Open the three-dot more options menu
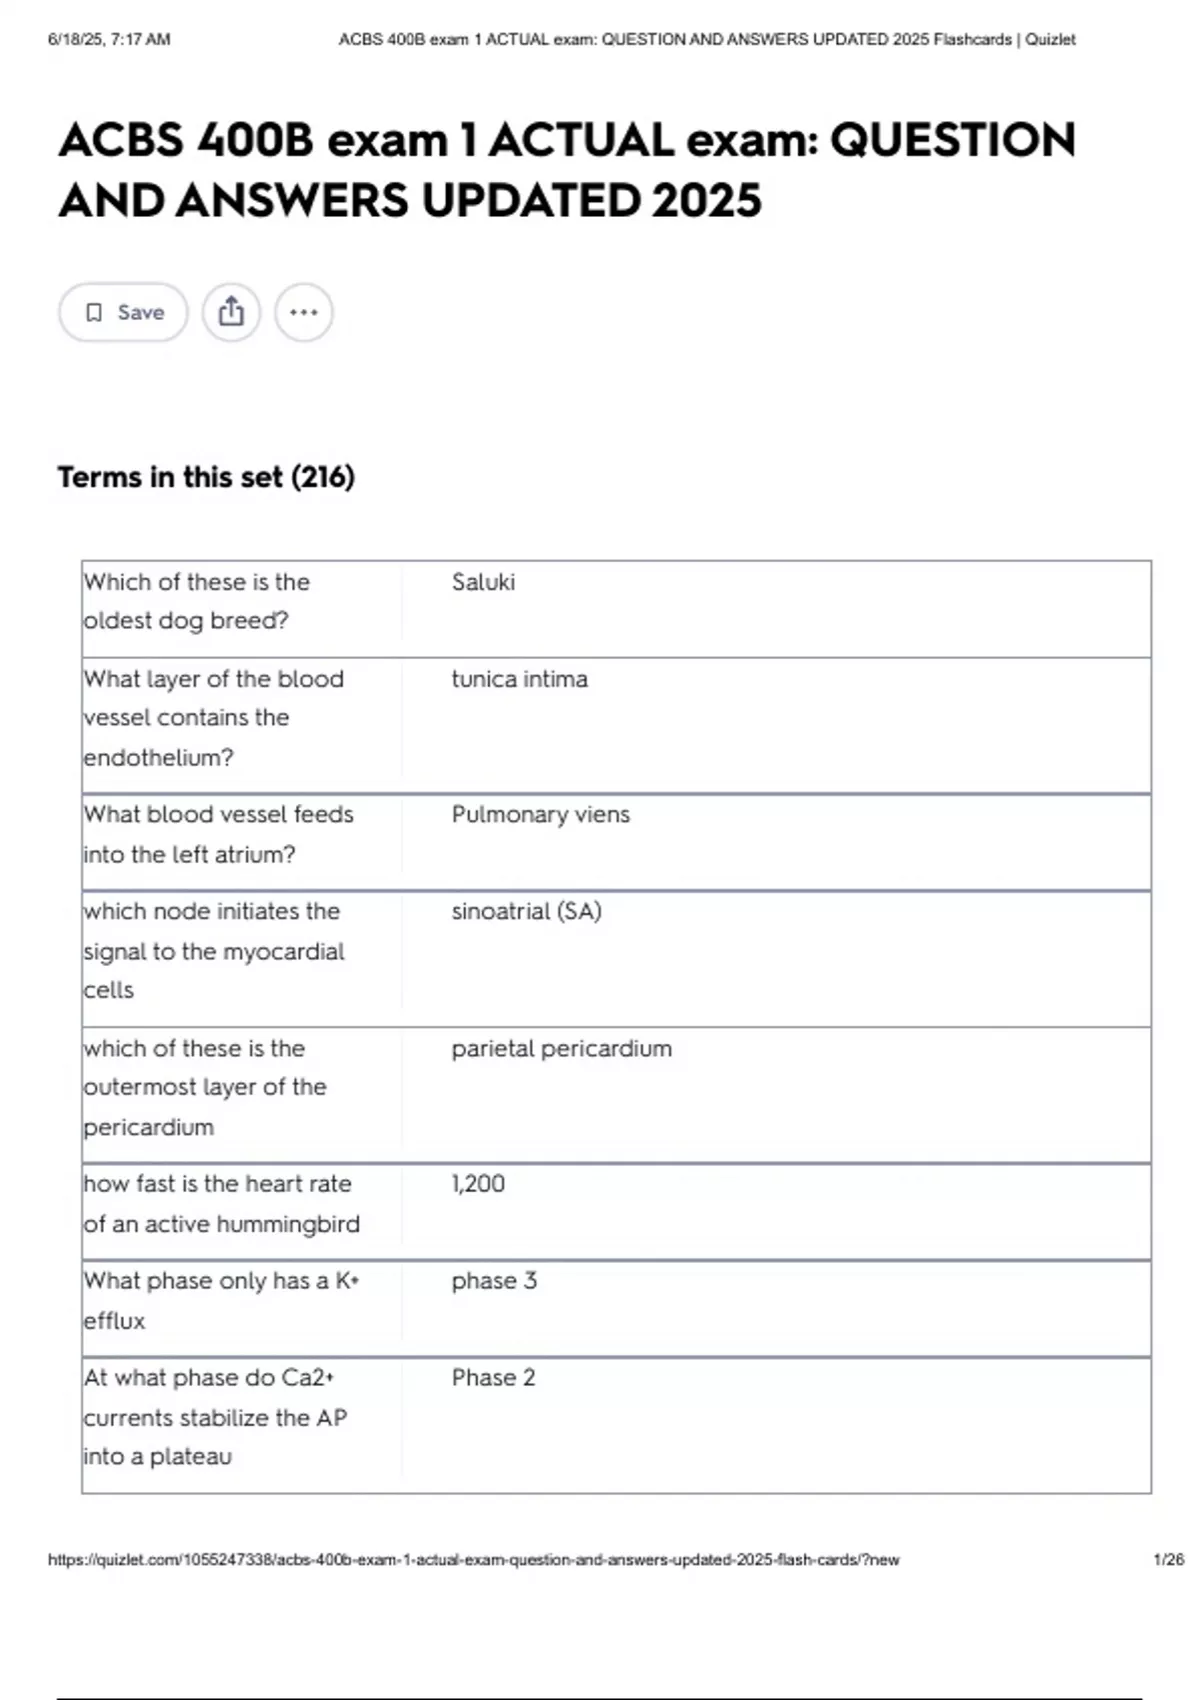 (x=304, y=312)
